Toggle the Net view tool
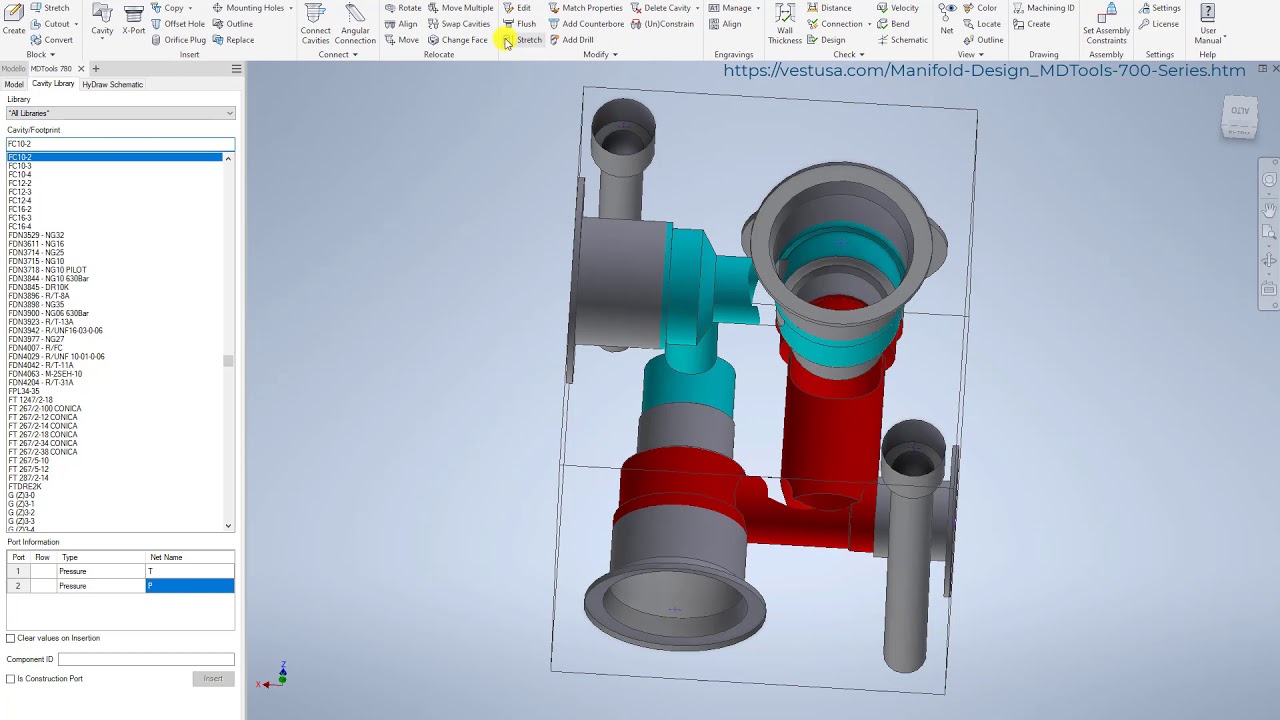Viewport: 1280px width, 720px height. coord(946,20)
